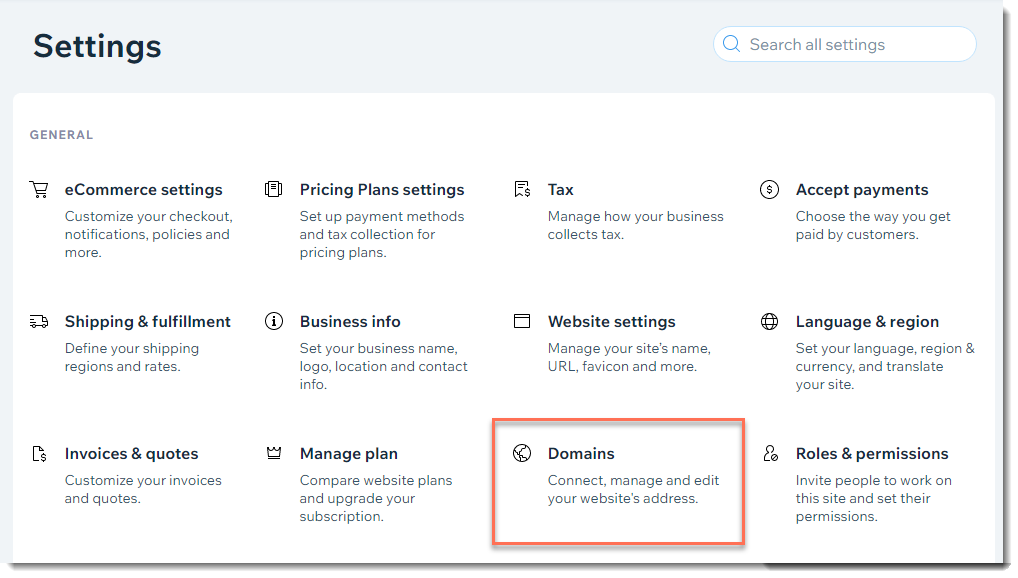Click the Website settings window icon

[x=522, y=321]
